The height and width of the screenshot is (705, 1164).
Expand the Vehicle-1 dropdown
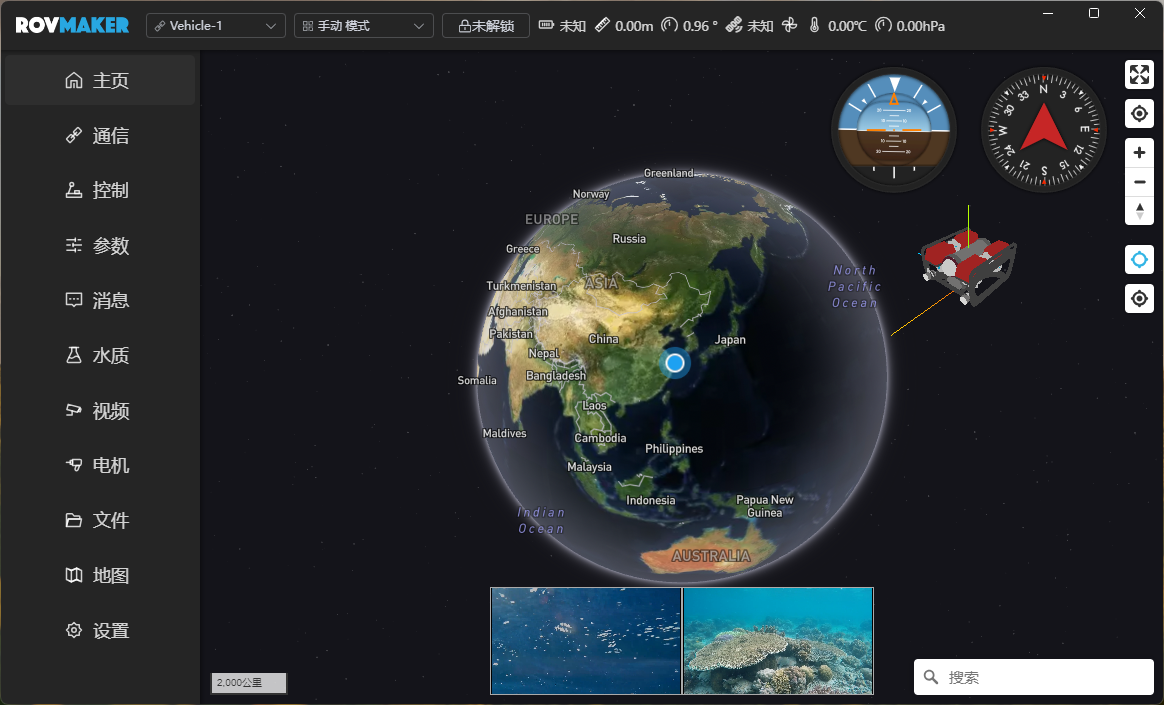tap(216, 26)
